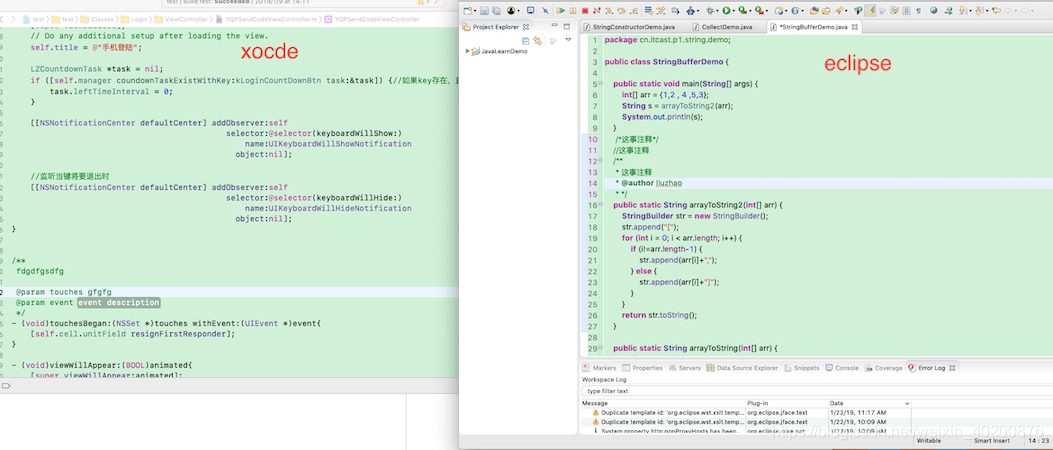Screen dimensions: 1053x450
Task: Collapse all in Project Explorer
Action: [526, 41]
